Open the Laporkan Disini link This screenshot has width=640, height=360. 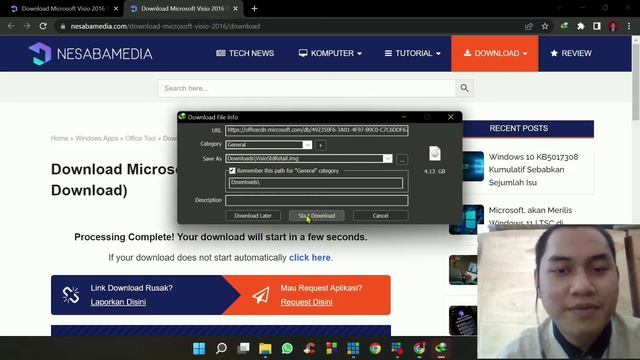[118, 302]
